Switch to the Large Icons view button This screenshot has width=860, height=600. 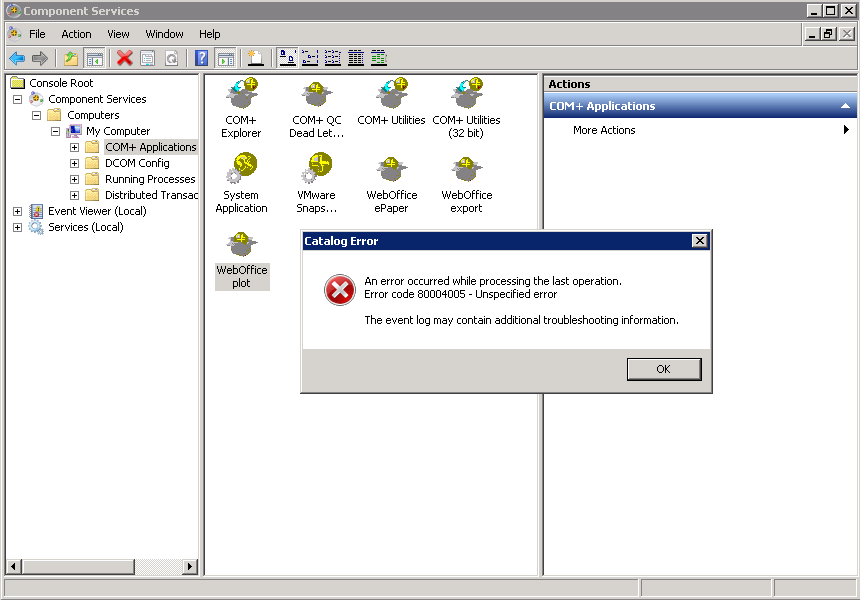point(287,58)
